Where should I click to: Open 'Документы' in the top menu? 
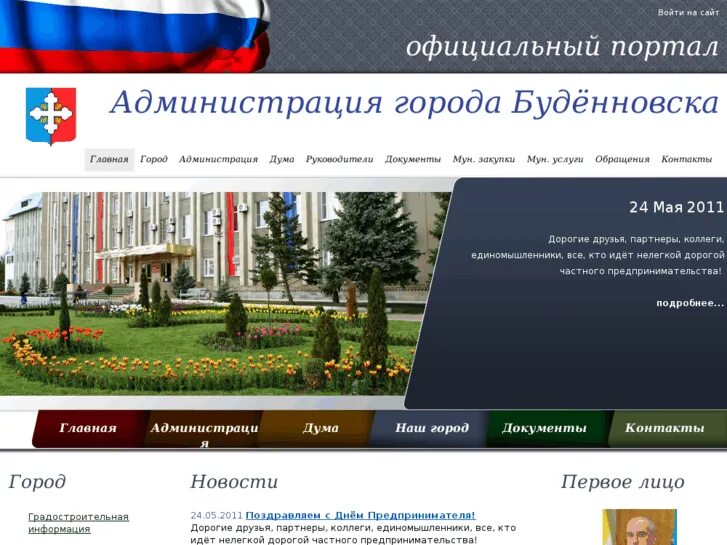[413, 159]
